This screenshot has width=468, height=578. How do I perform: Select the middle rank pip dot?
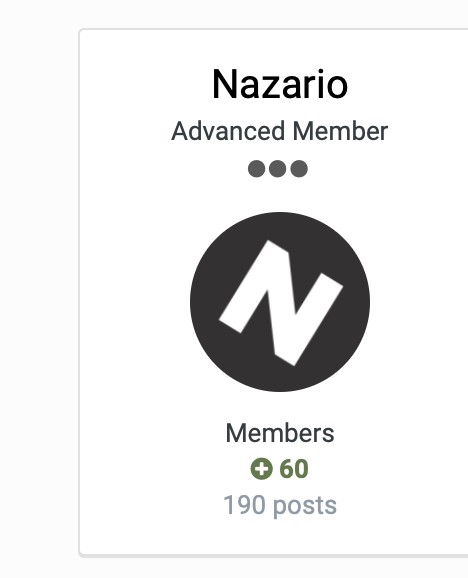[277, 169]
